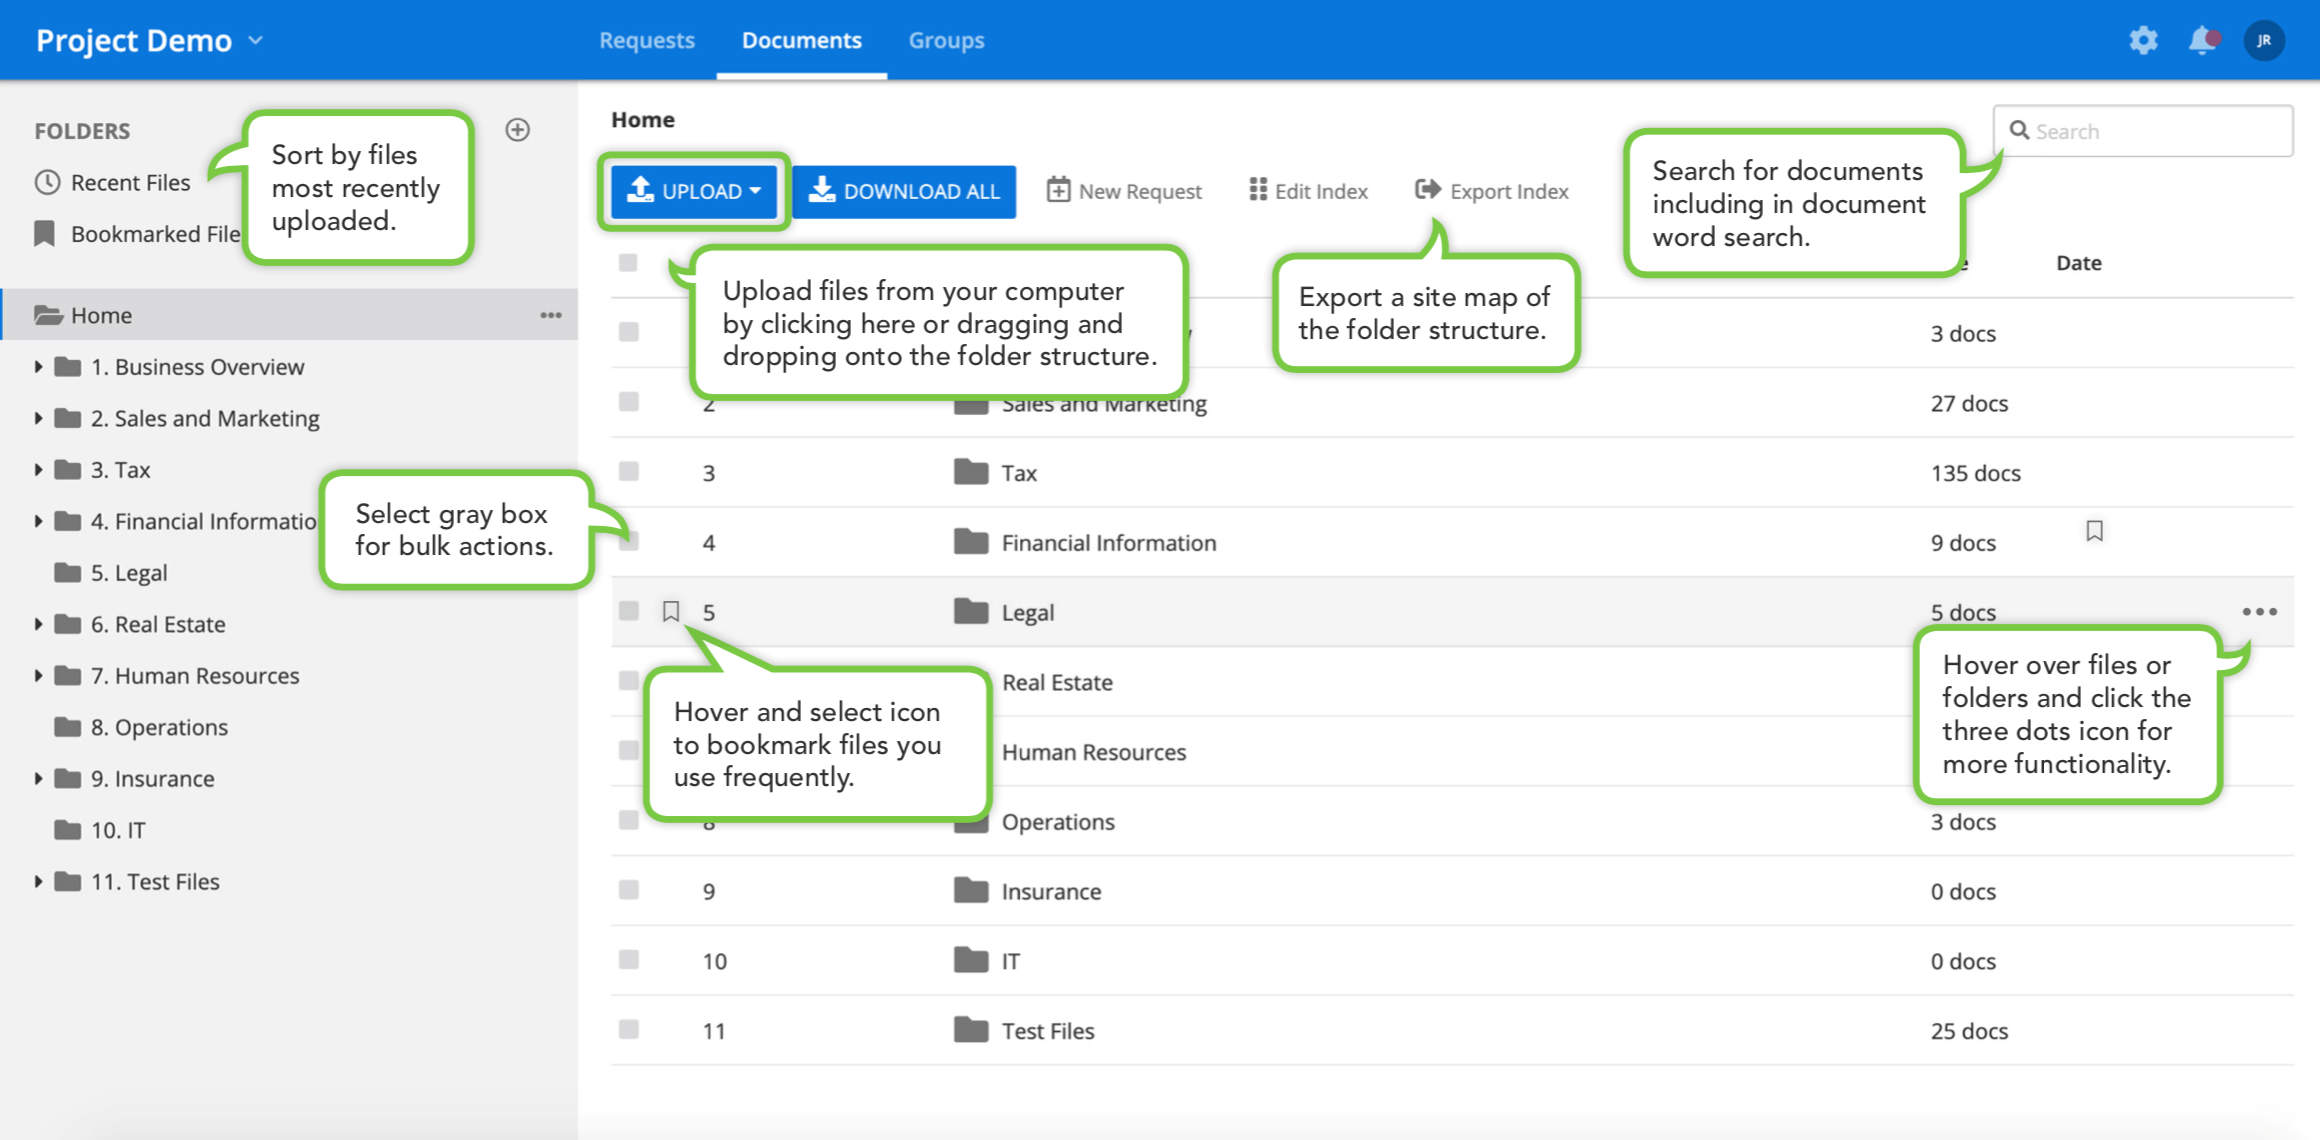Click the Upload button
This screenshot has width=2320, height=1140.
coord(694,191)
